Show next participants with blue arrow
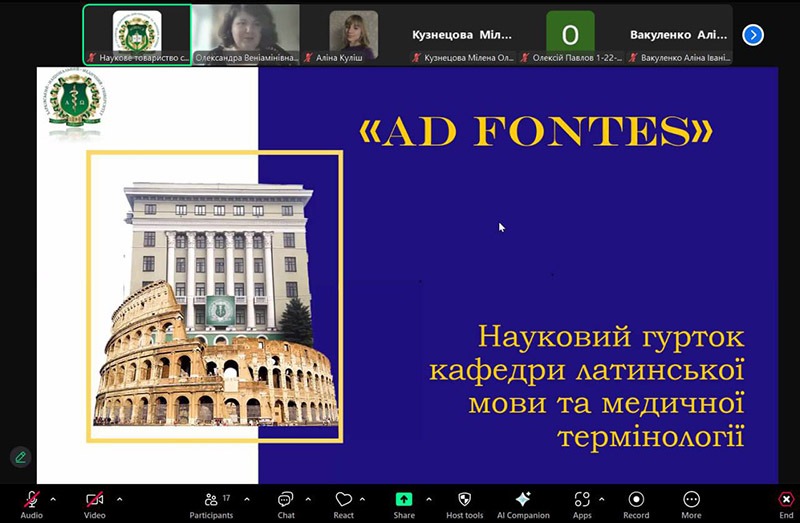Viewport: 800px width, 523px height. [x=753, y=35]
